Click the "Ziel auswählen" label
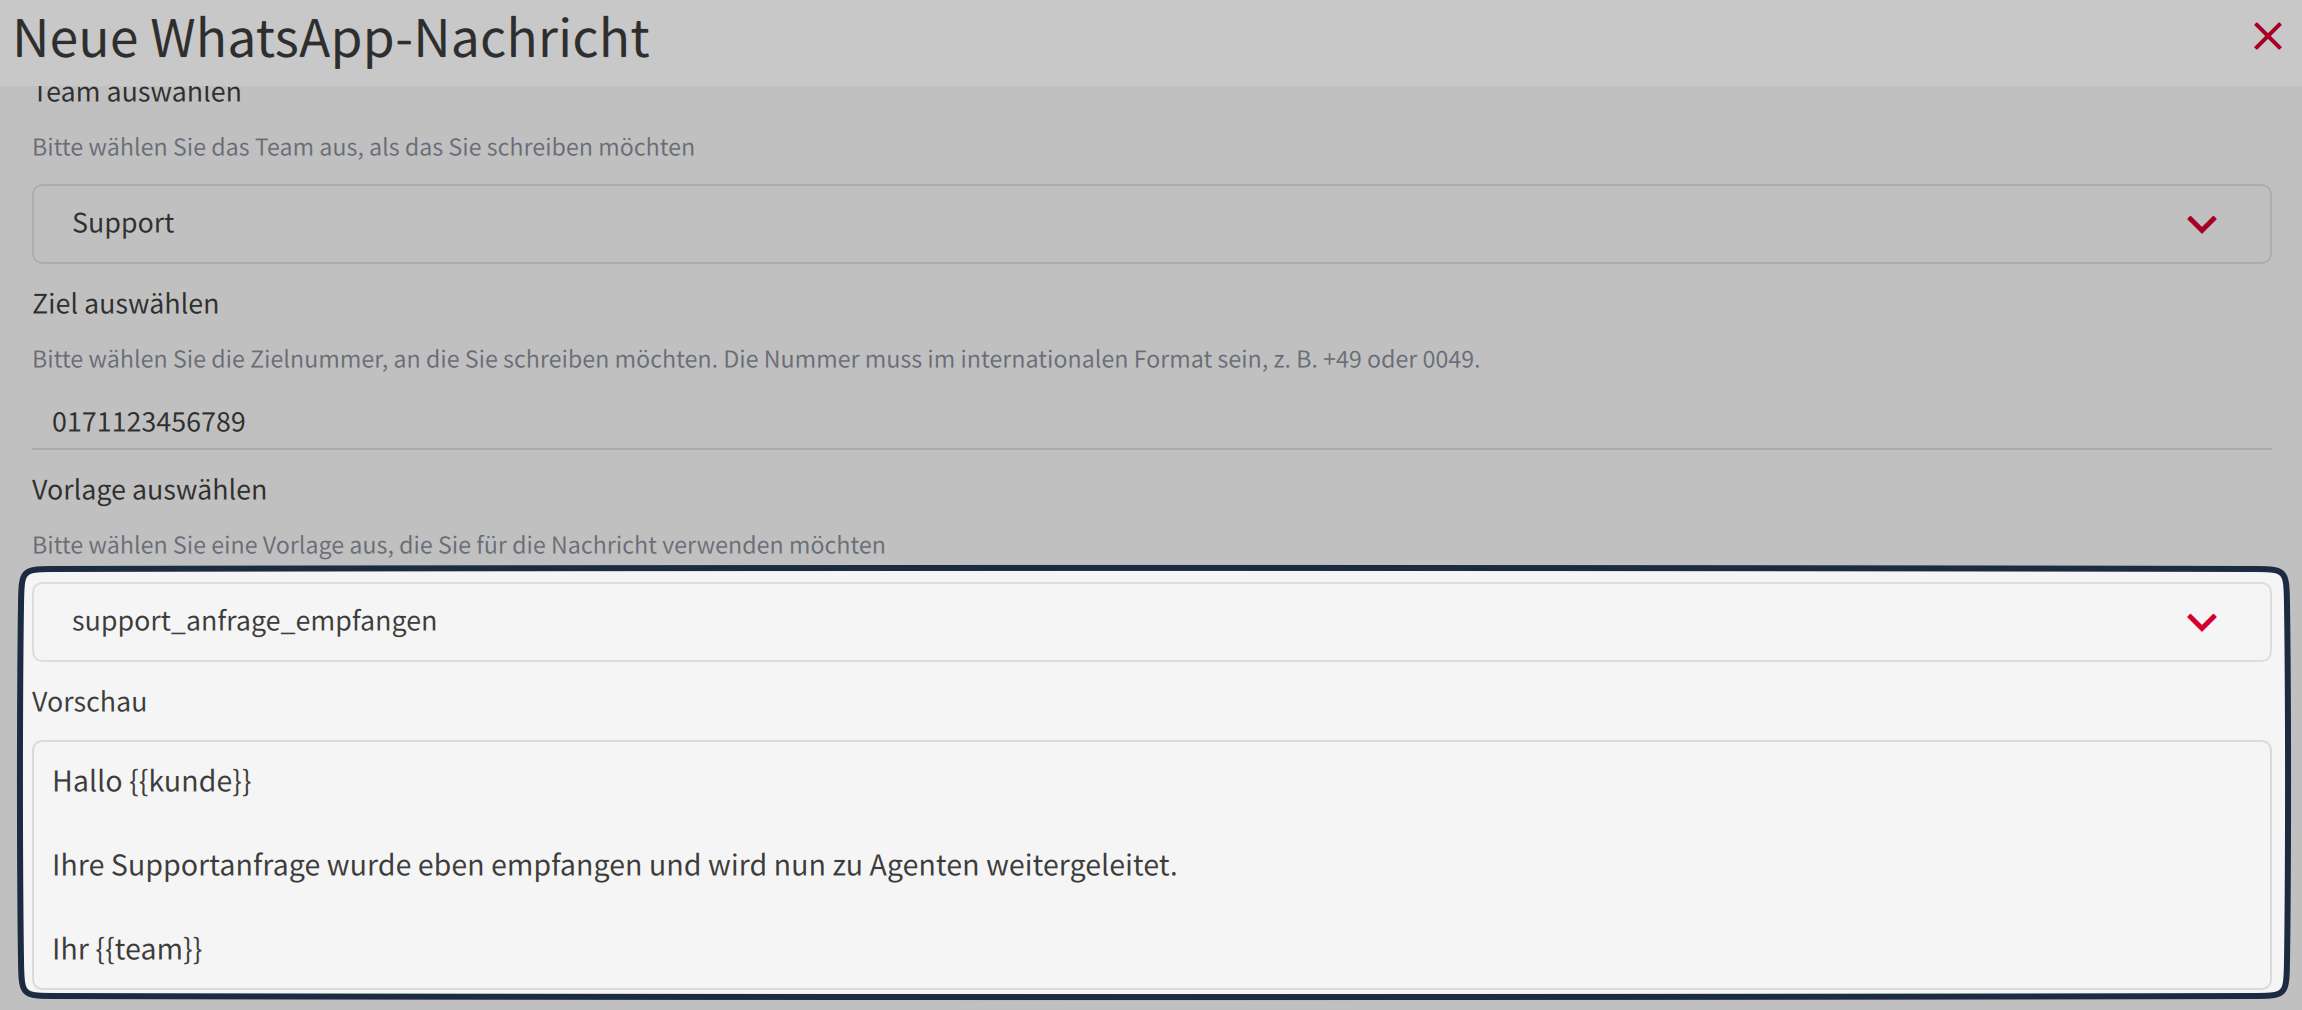The width and height of the screenshot is (2302, 1010). tap(125, 304)
